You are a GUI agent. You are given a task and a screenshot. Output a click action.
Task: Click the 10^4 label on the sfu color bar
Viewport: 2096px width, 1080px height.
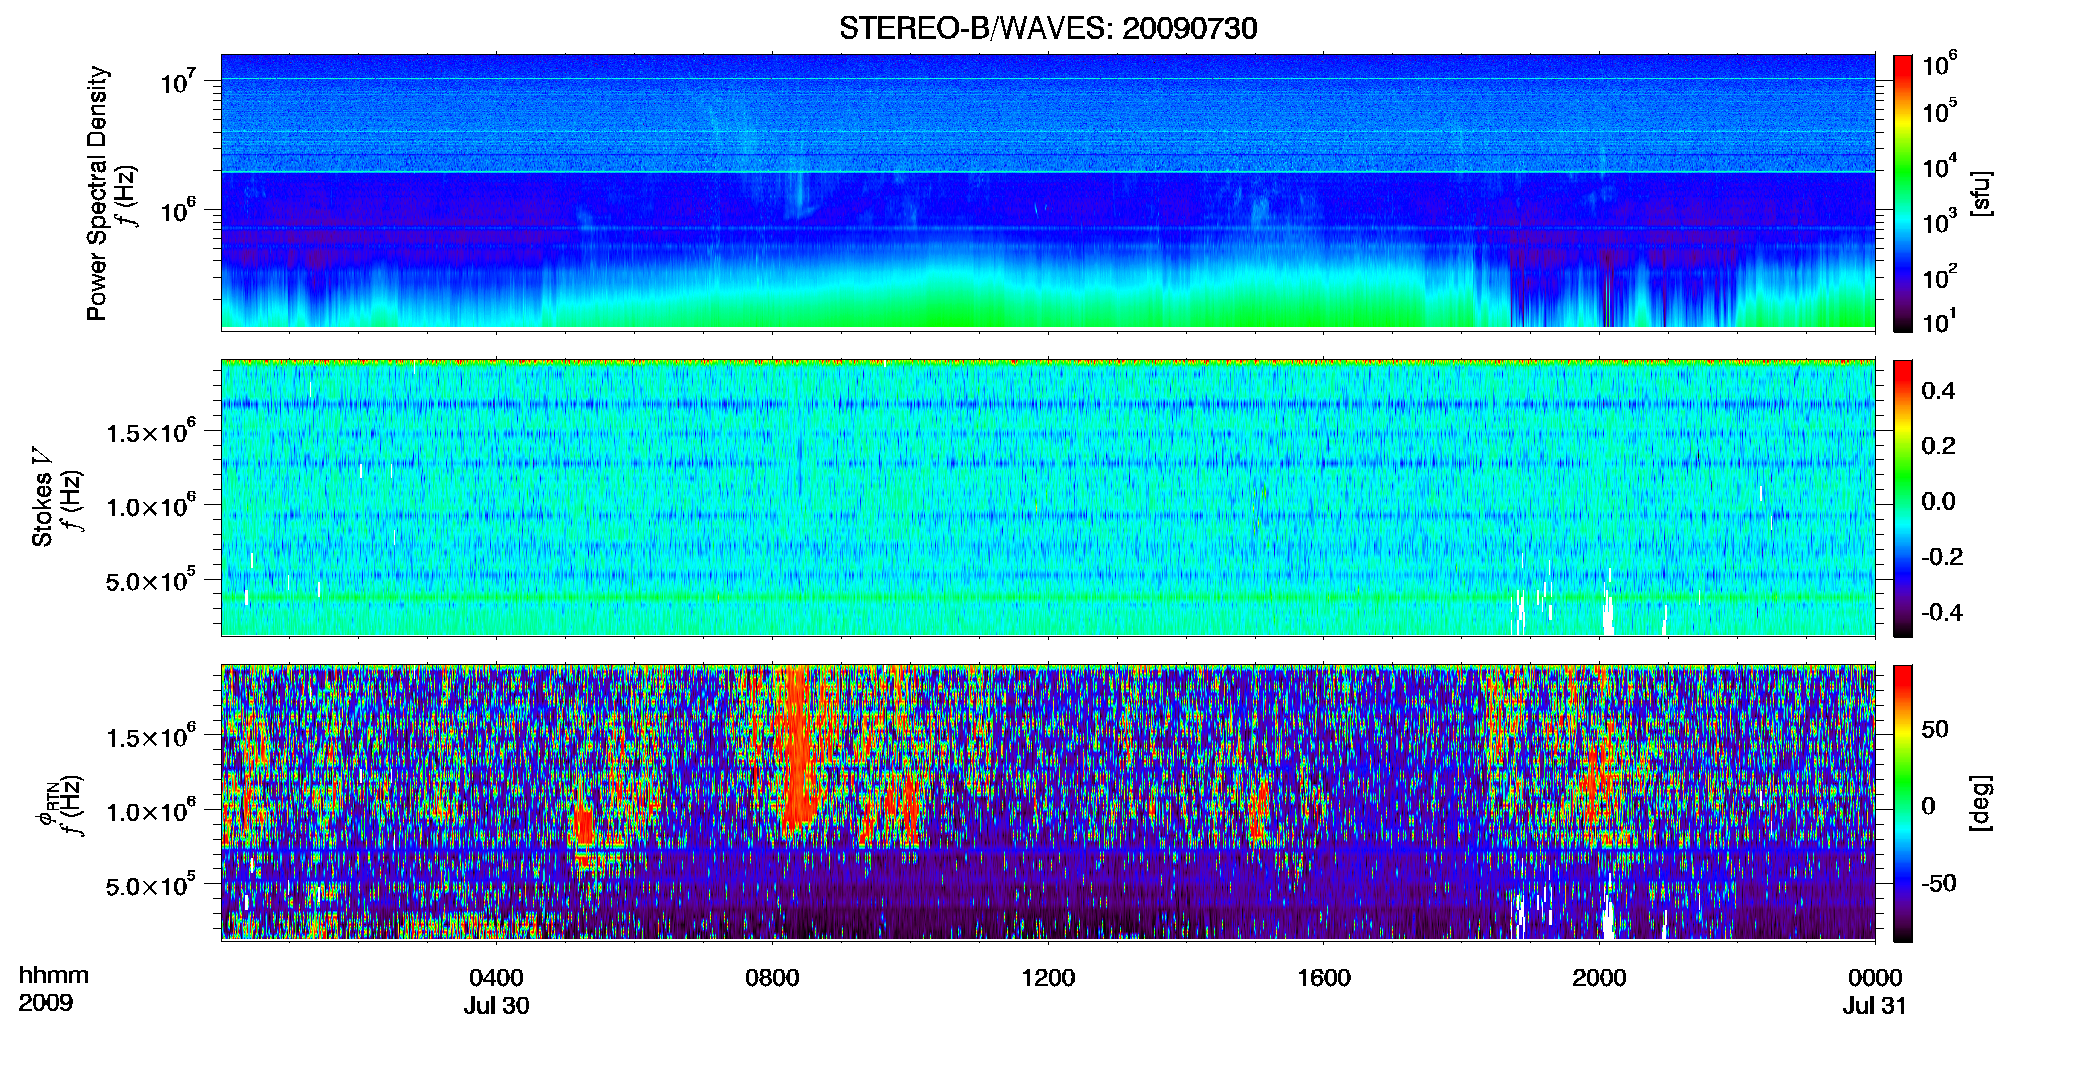coord(1940,167)
